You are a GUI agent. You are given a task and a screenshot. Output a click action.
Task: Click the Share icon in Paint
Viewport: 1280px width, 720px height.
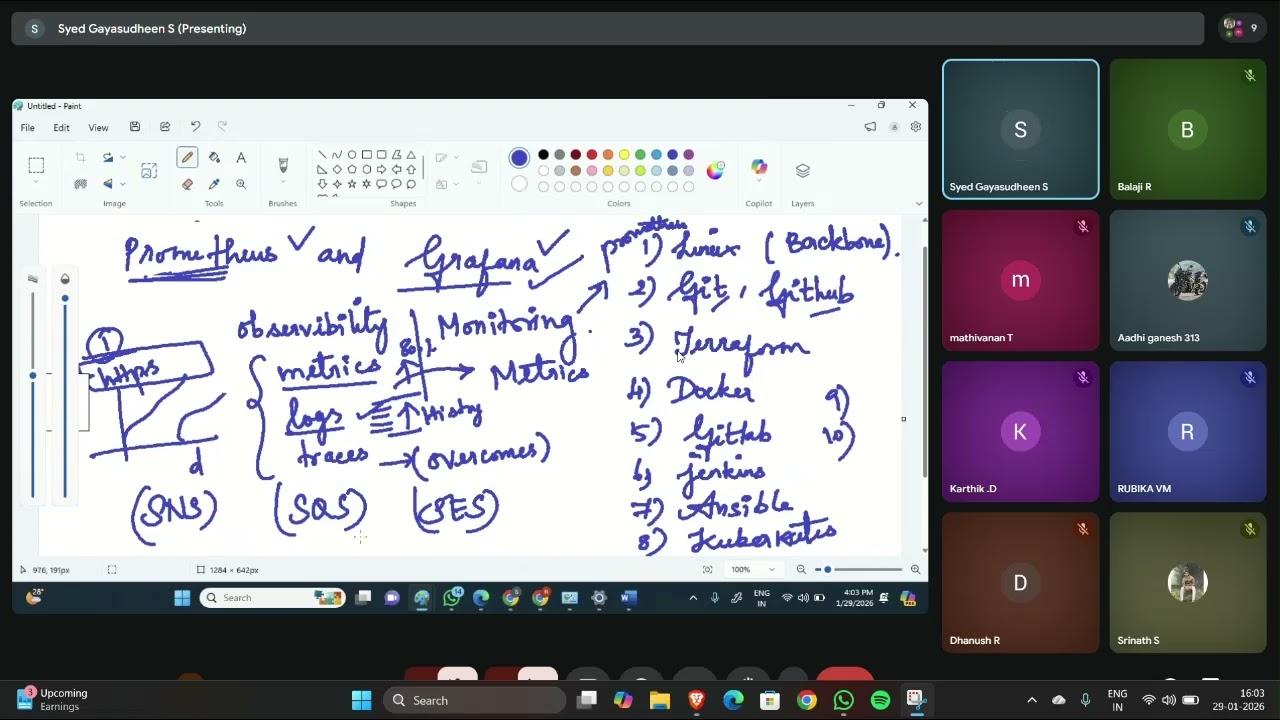pyautogui.click(x=165, y=127)
